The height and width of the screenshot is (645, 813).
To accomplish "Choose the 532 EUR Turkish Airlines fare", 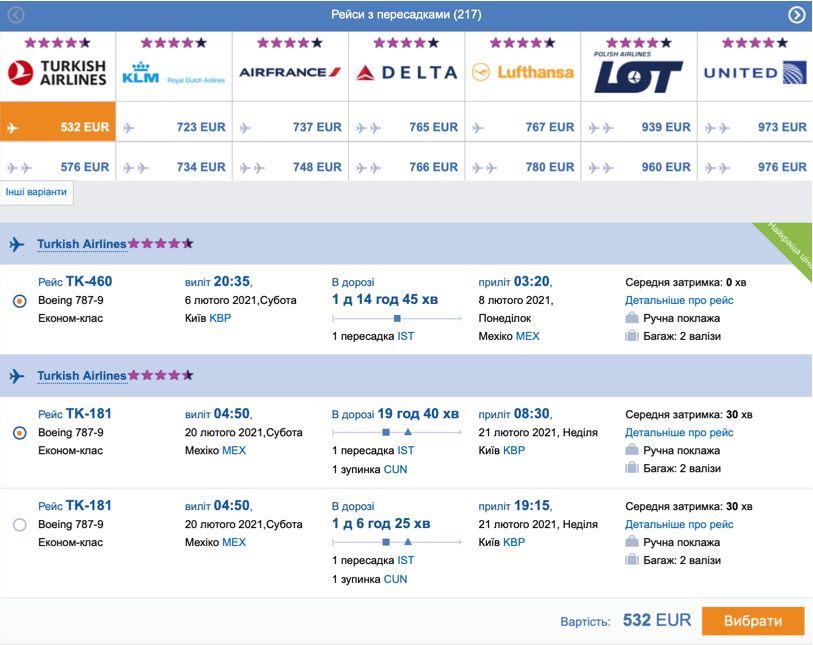I will [x=58, y=127].
